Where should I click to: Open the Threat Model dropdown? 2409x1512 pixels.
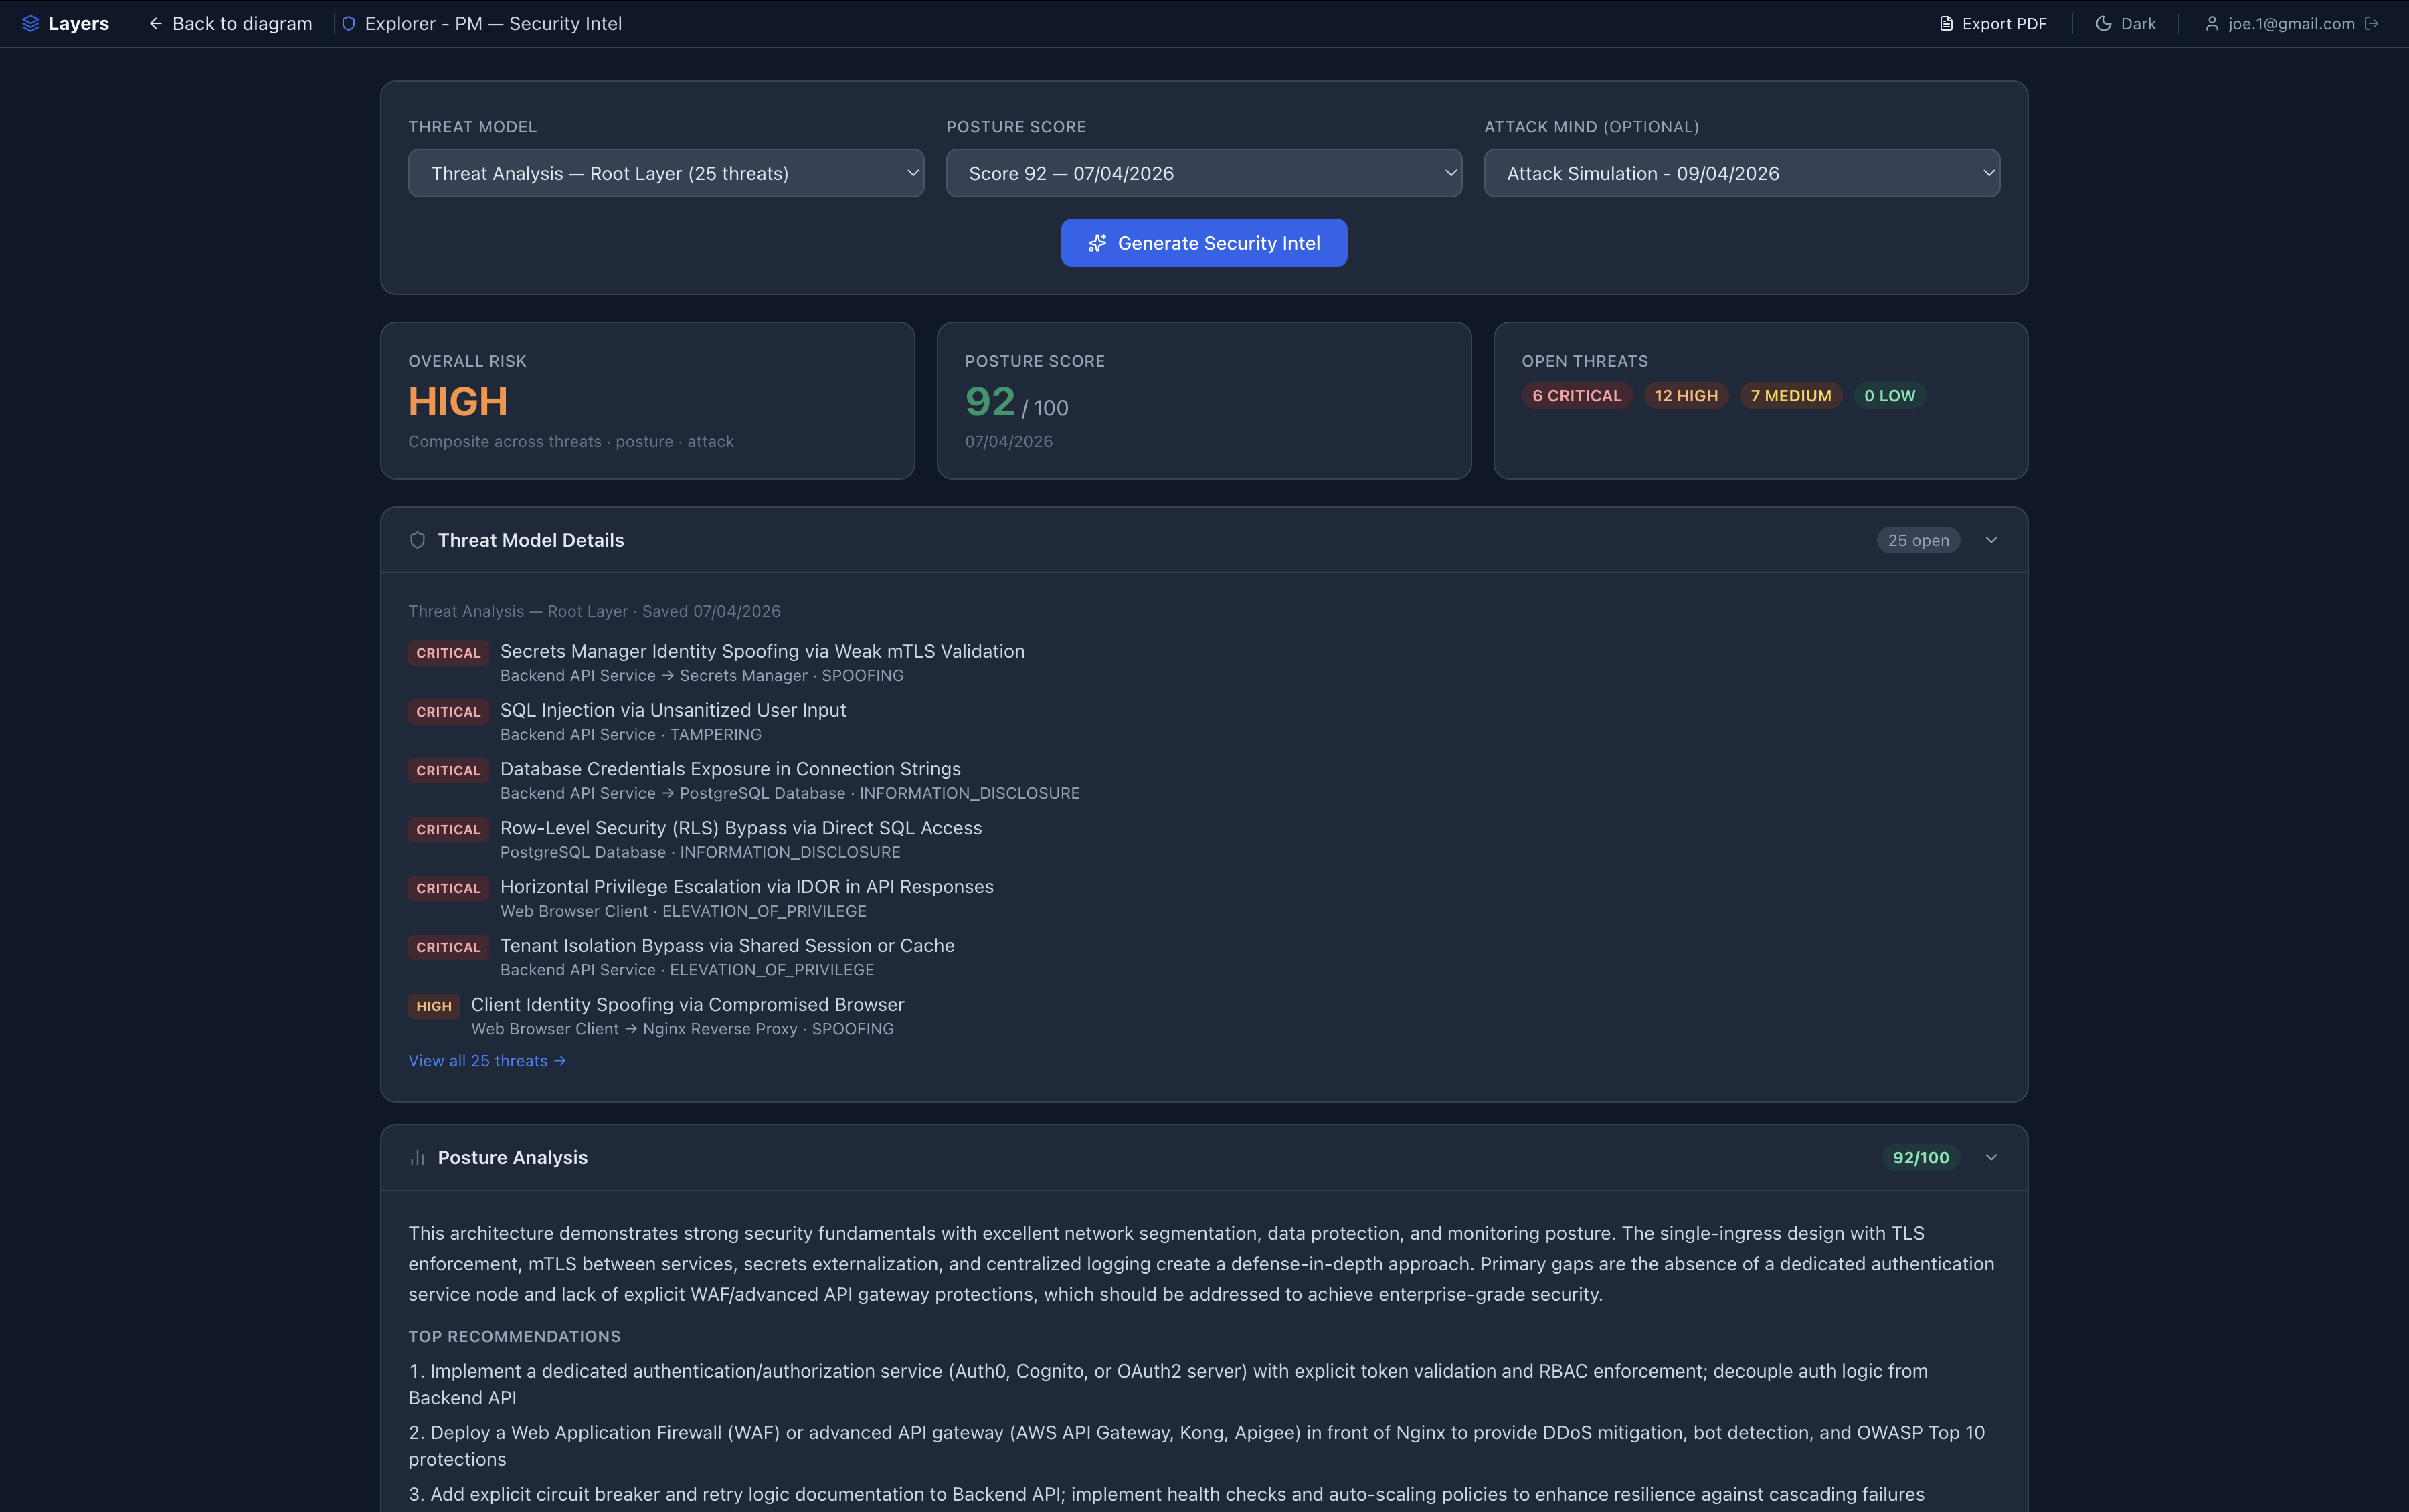(x=666, y=173)
